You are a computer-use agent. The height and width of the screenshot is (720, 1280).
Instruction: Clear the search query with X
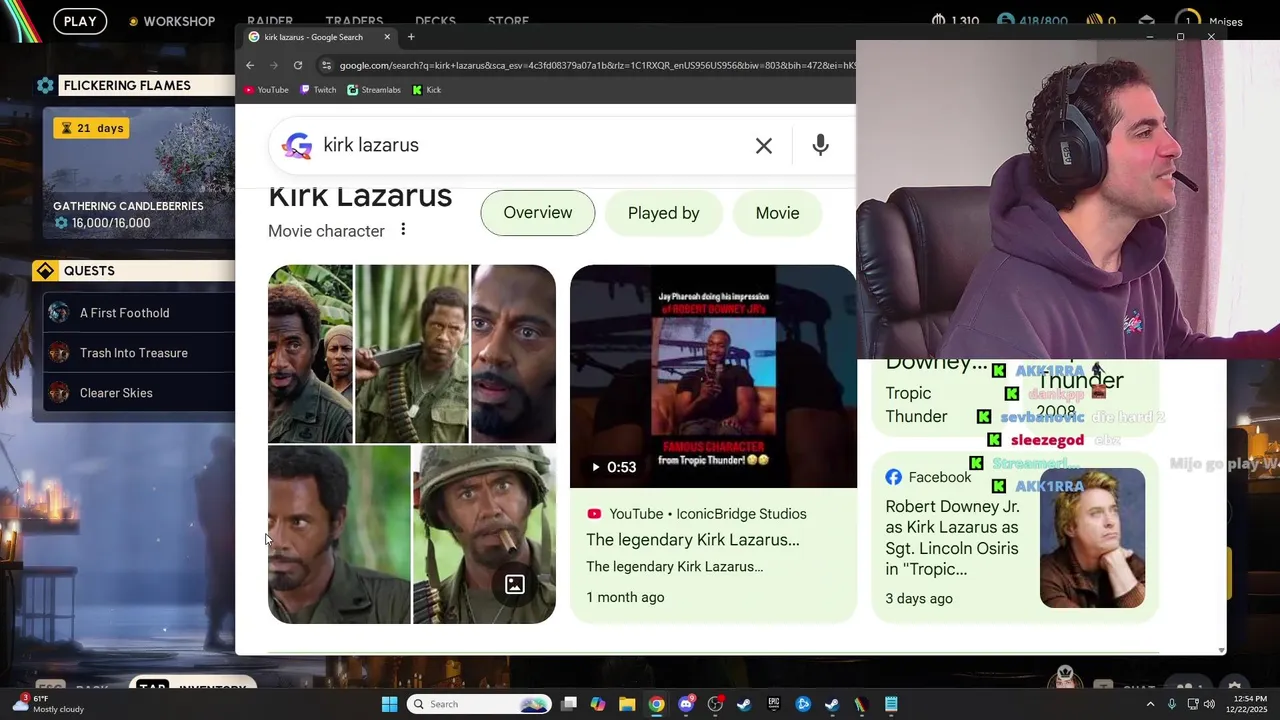pyautogui.click(x=764, y=146)
